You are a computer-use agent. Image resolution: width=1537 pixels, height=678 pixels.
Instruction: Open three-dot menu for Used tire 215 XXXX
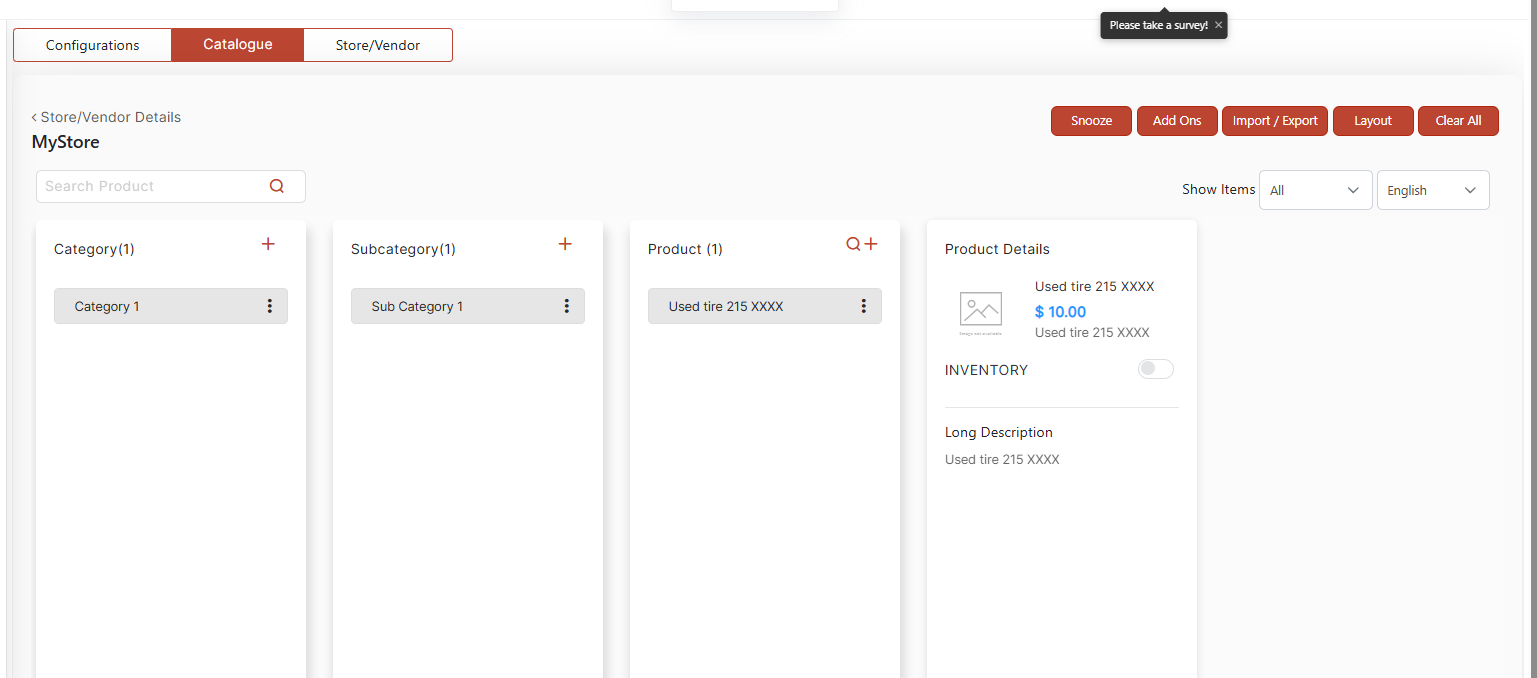864,306
